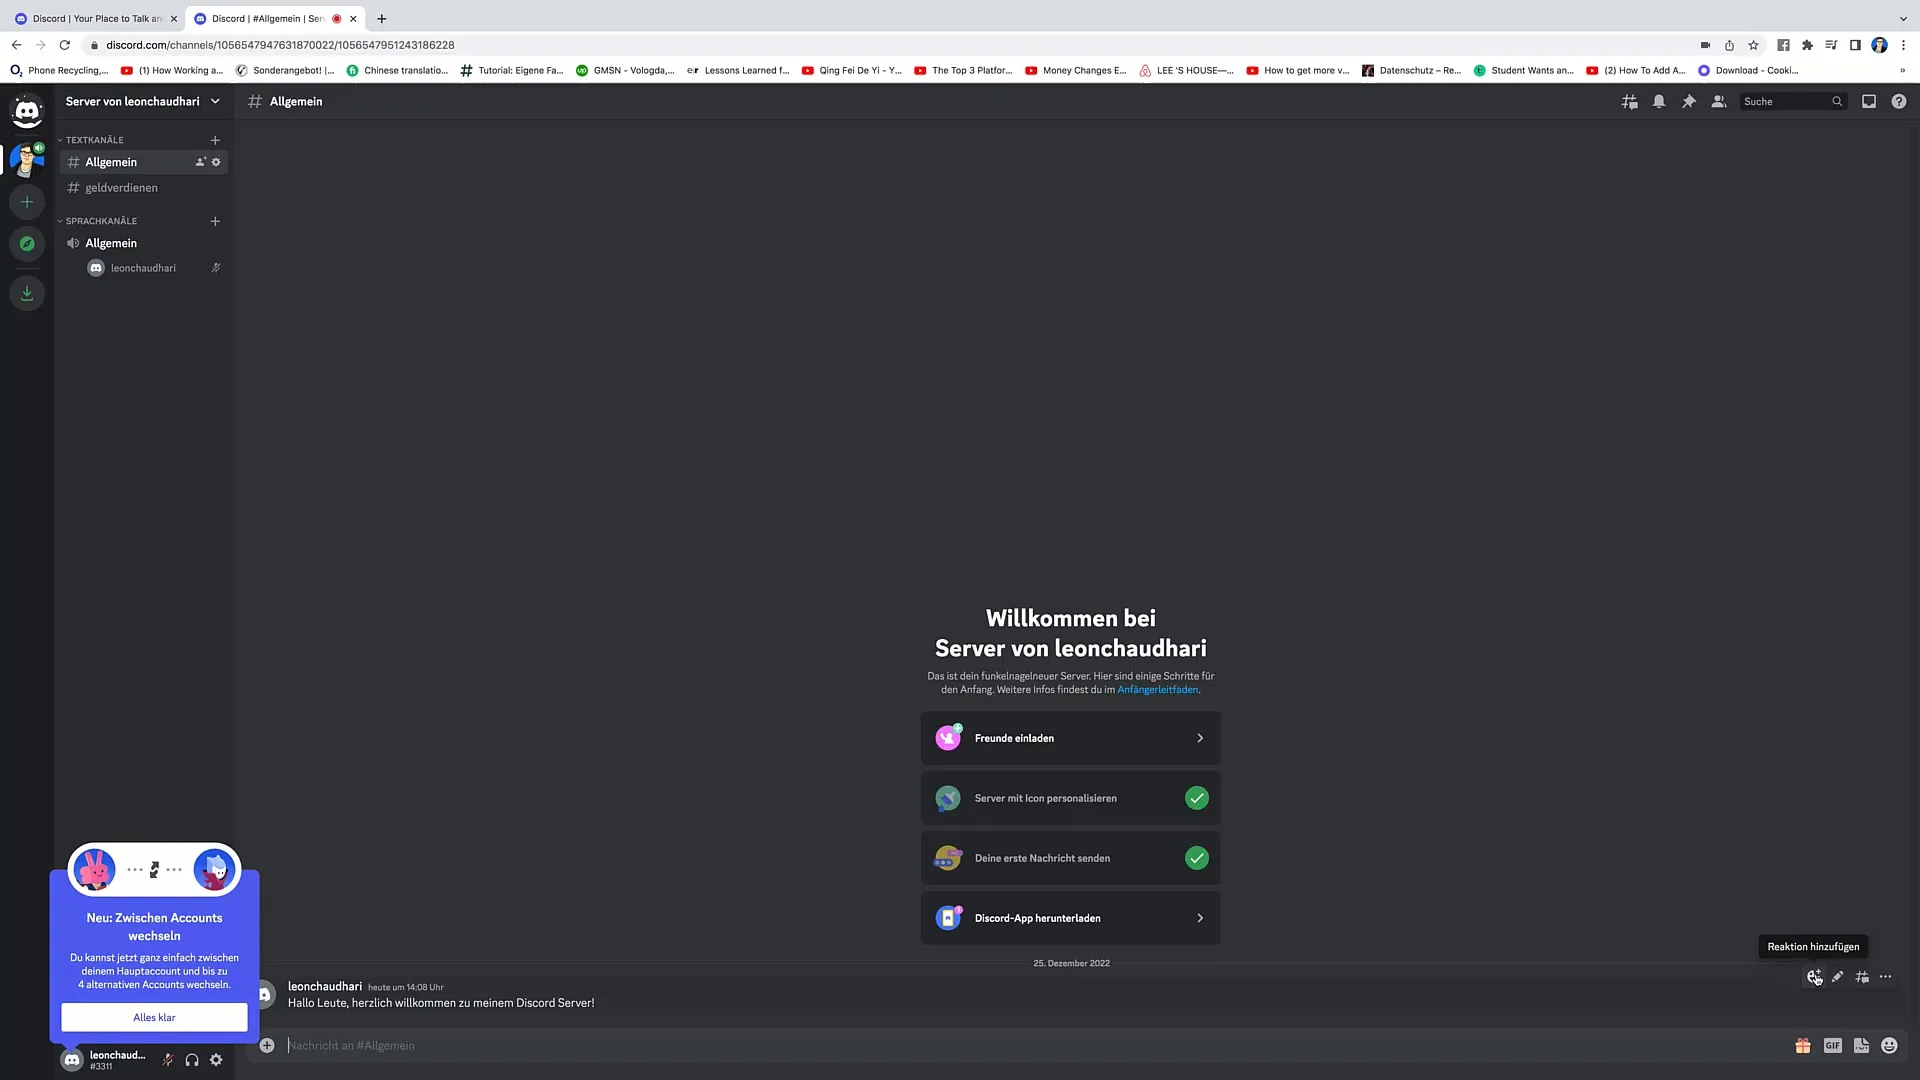Show pinned messages pin icon

point(1689,102)
